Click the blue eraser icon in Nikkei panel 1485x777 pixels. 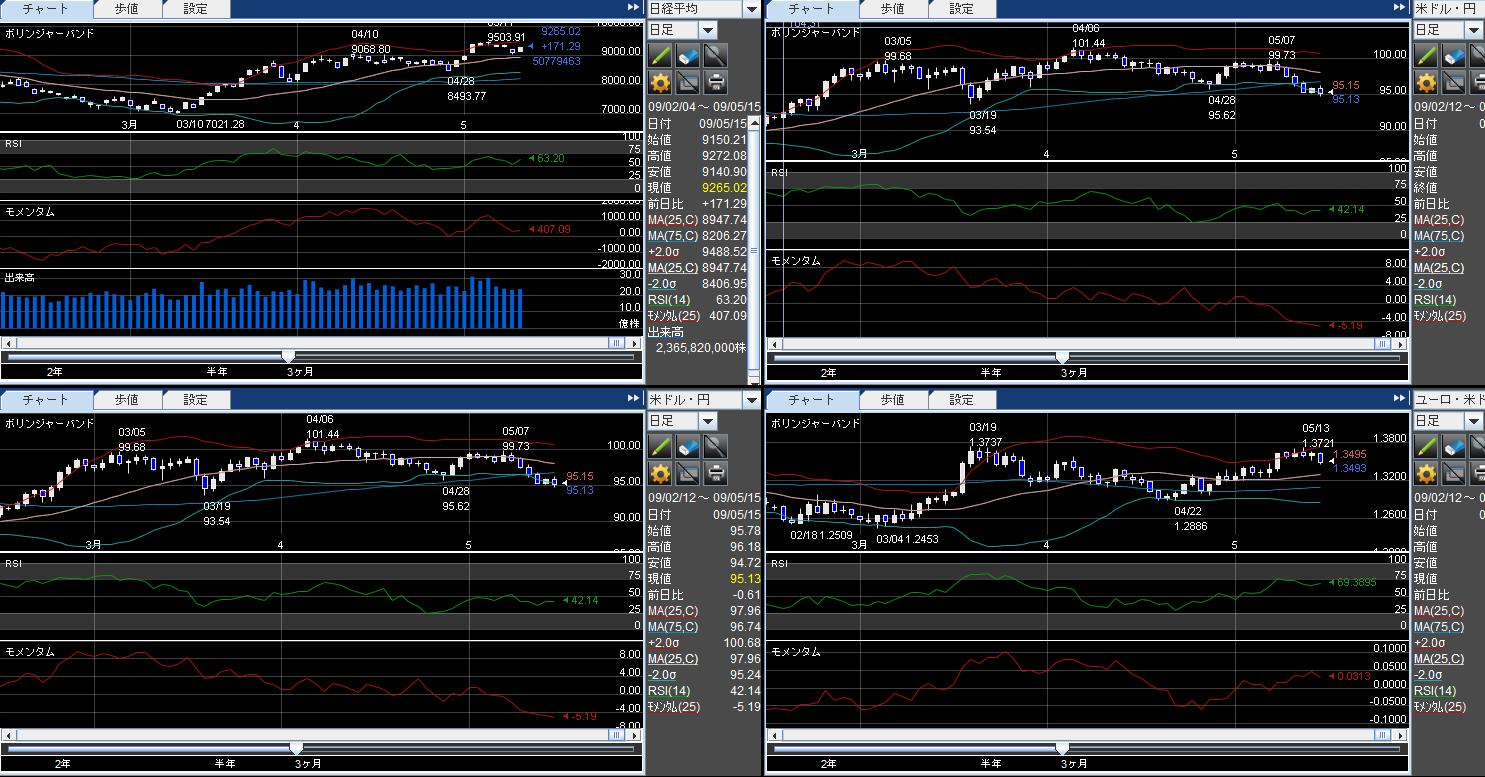tap(688, 56)
